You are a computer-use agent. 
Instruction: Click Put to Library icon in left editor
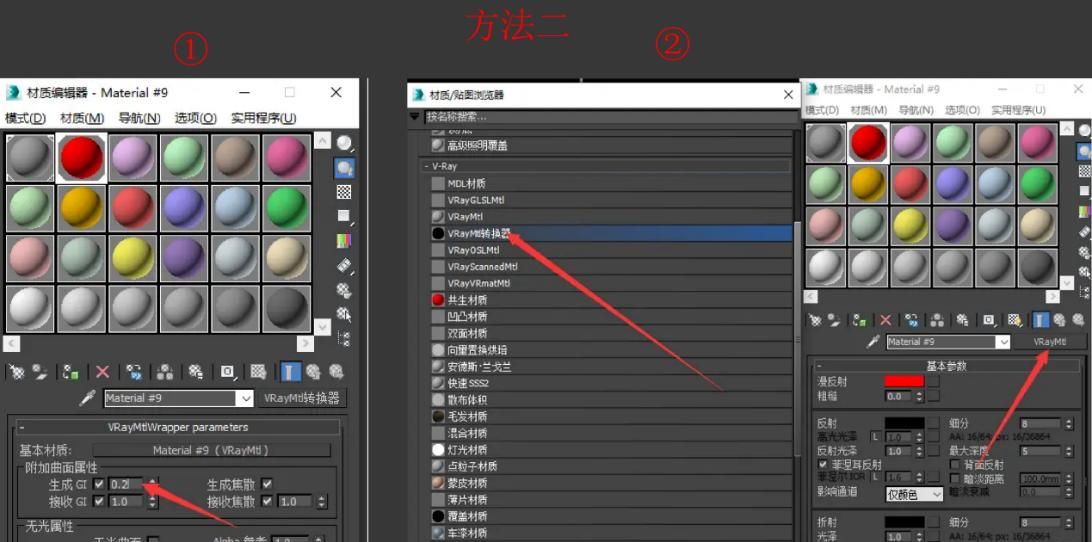196,372
